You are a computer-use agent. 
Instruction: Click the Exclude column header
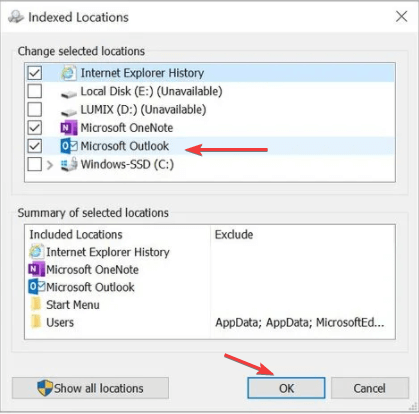[234, 235]
